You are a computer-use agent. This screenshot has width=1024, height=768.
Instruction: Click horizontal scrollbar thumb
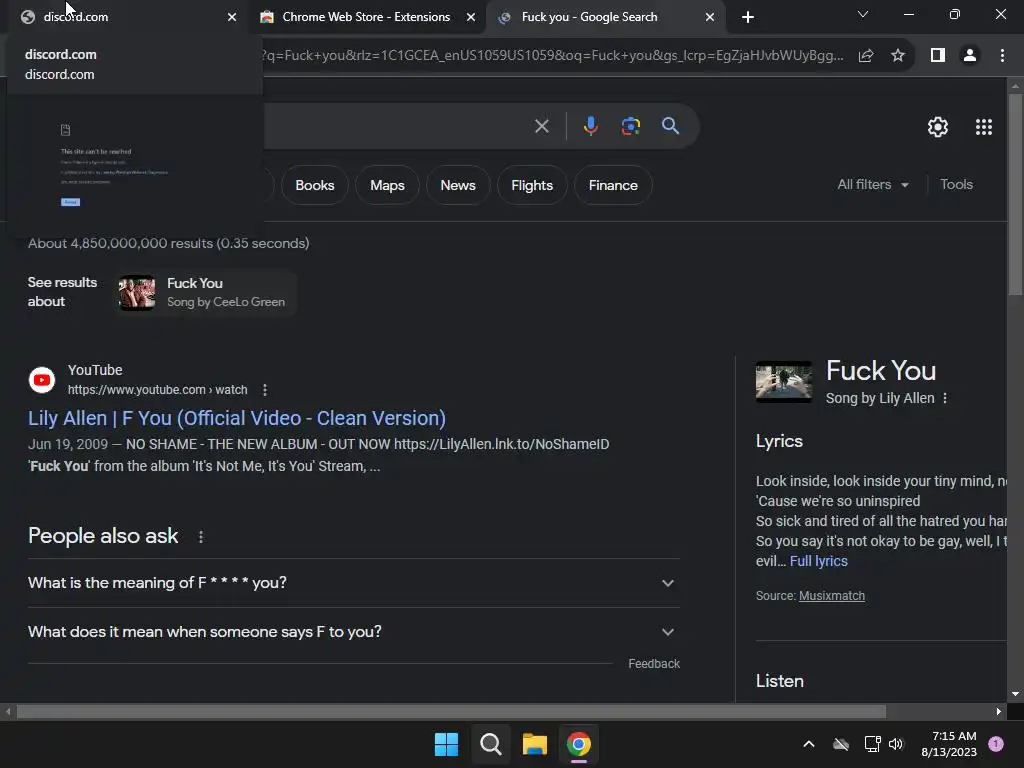451,711
